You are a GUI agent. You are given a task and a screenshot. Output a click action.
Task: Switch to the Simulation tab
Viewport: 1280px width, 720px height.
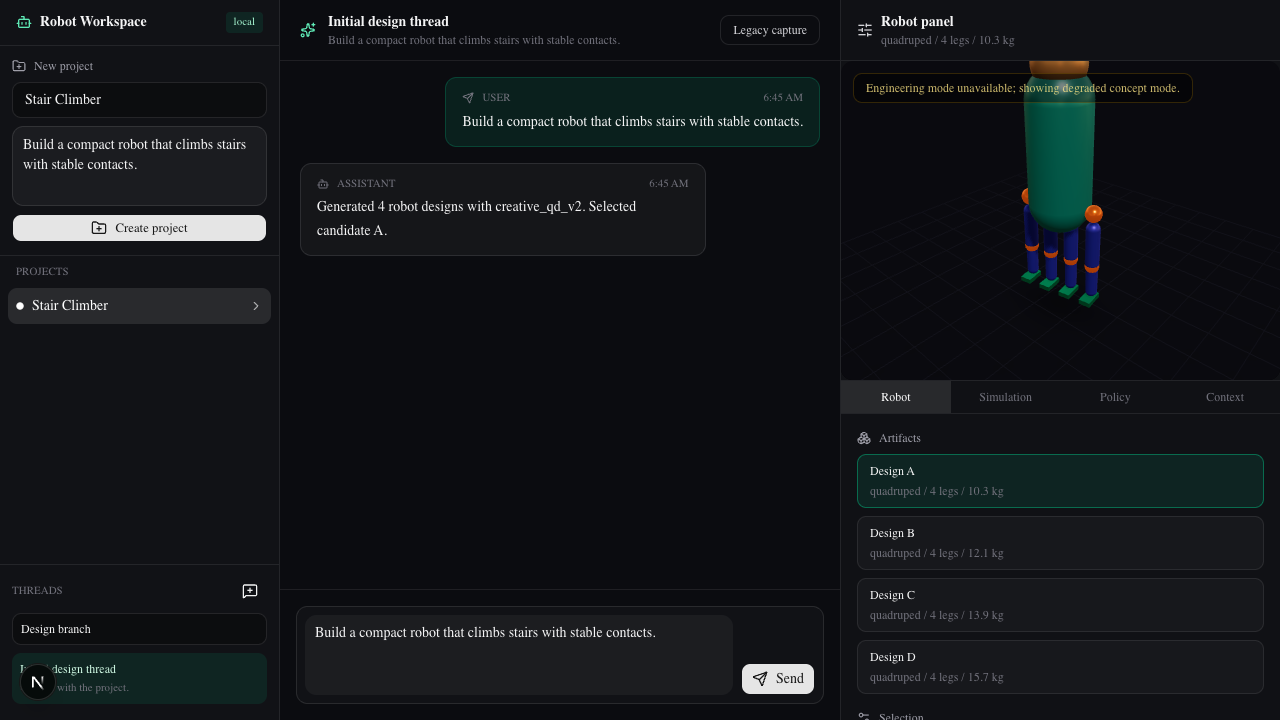(1005, 397)
